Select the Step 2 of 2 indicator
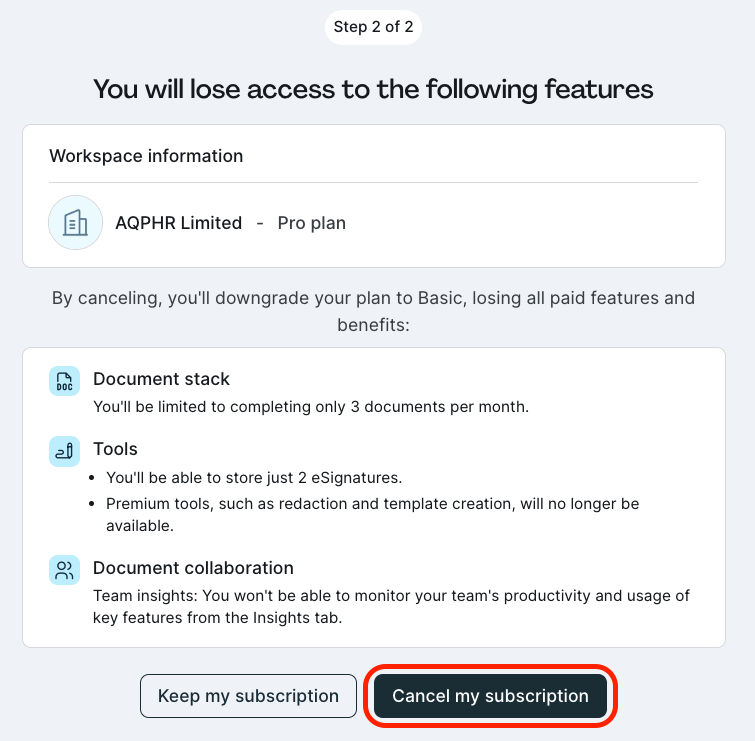 point(373,27)
